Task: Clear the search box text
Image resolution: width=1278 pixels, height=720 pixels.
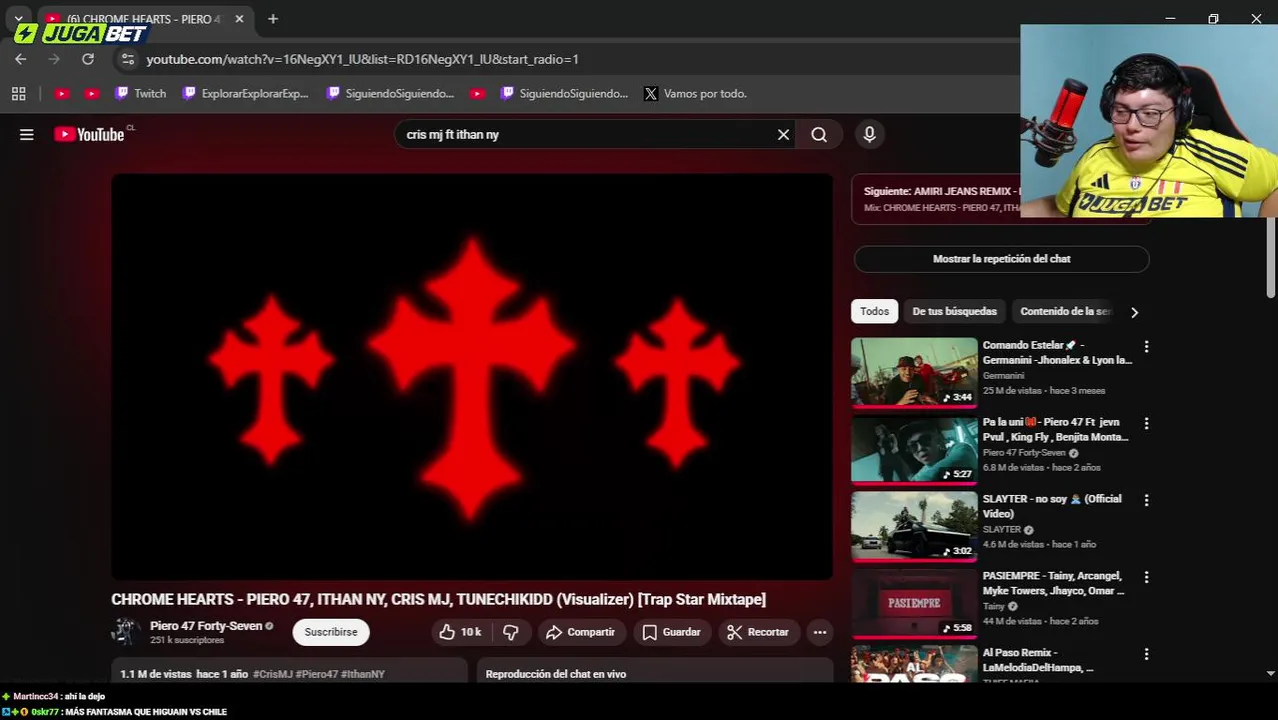Action: click(x=783, y=134)
